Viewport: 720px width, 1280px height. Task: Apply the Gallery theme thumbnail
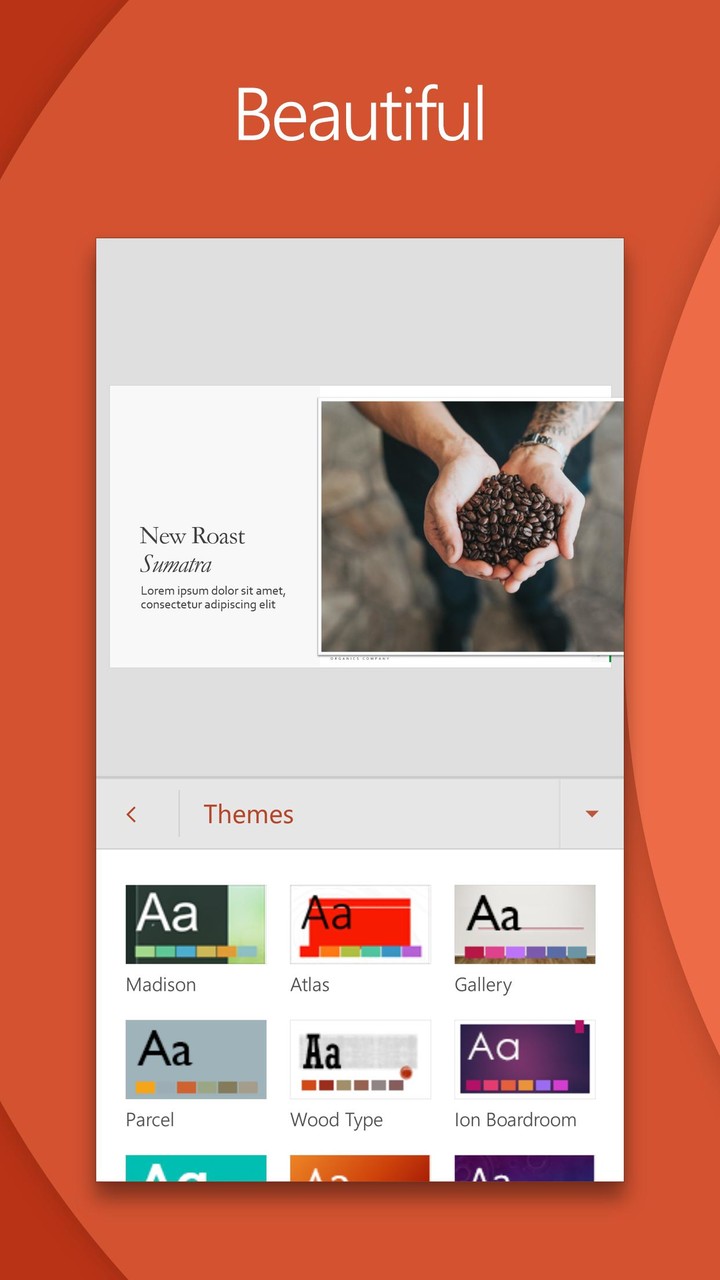click(525, 924)
